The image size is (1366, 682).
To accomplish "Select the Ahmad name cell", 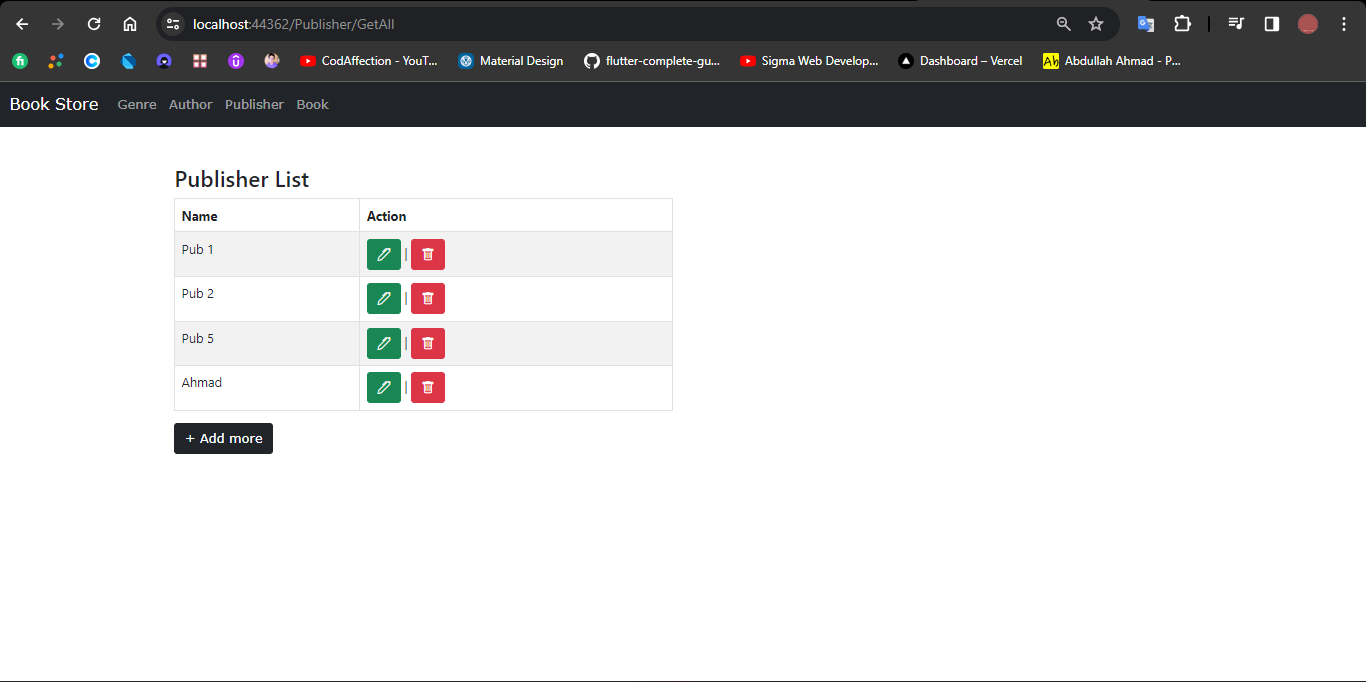I will [267, 388].
